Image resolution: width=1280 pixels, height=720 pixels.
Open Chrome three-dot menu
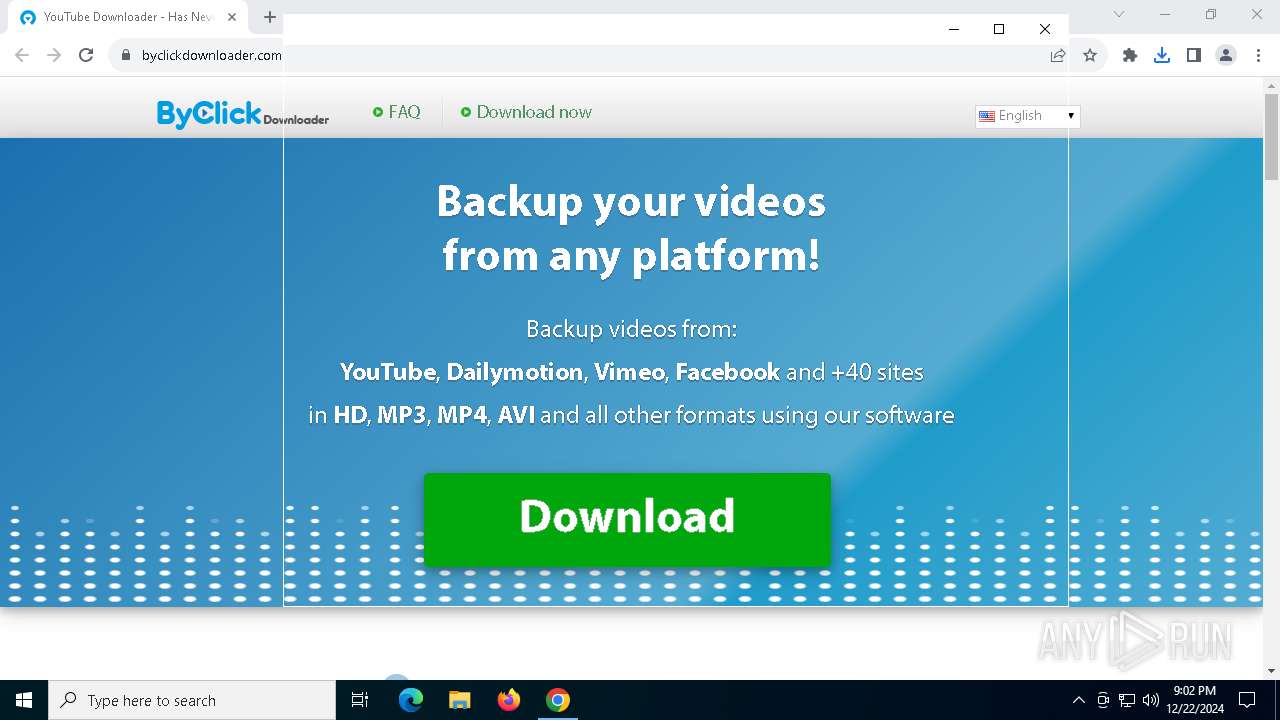(x=1258, y=55)
